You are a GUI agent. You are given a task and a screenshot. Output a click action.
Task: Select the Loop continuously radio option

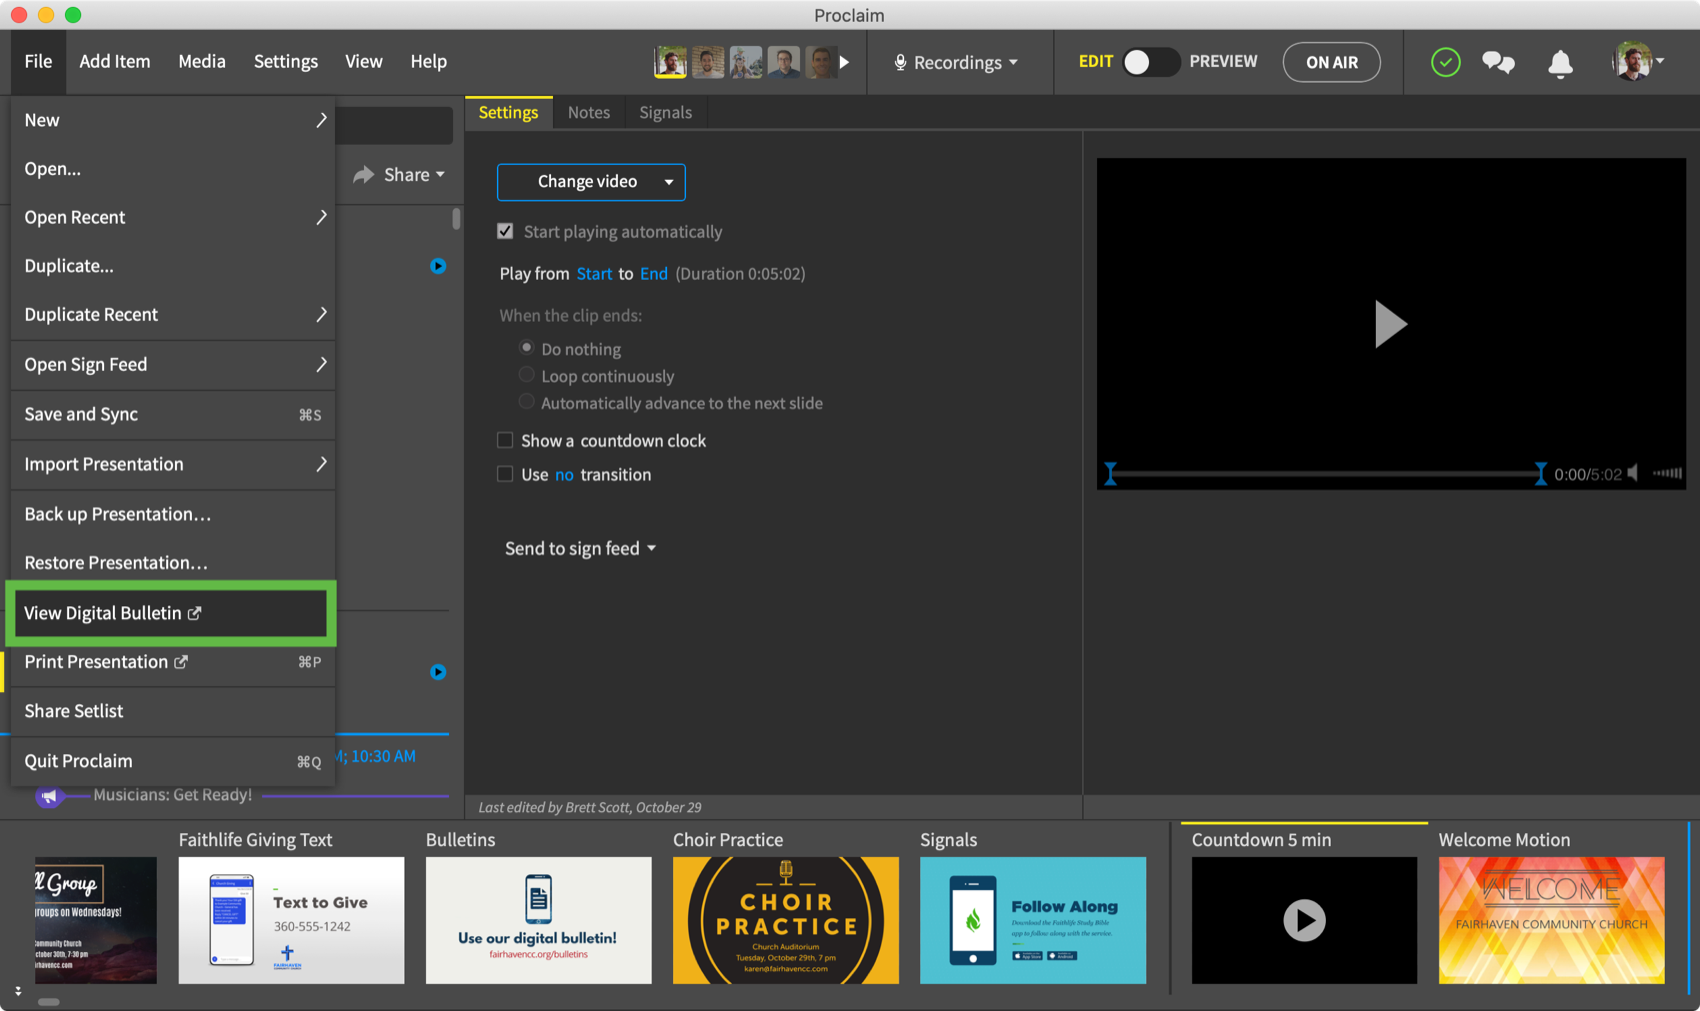[526, 375]
